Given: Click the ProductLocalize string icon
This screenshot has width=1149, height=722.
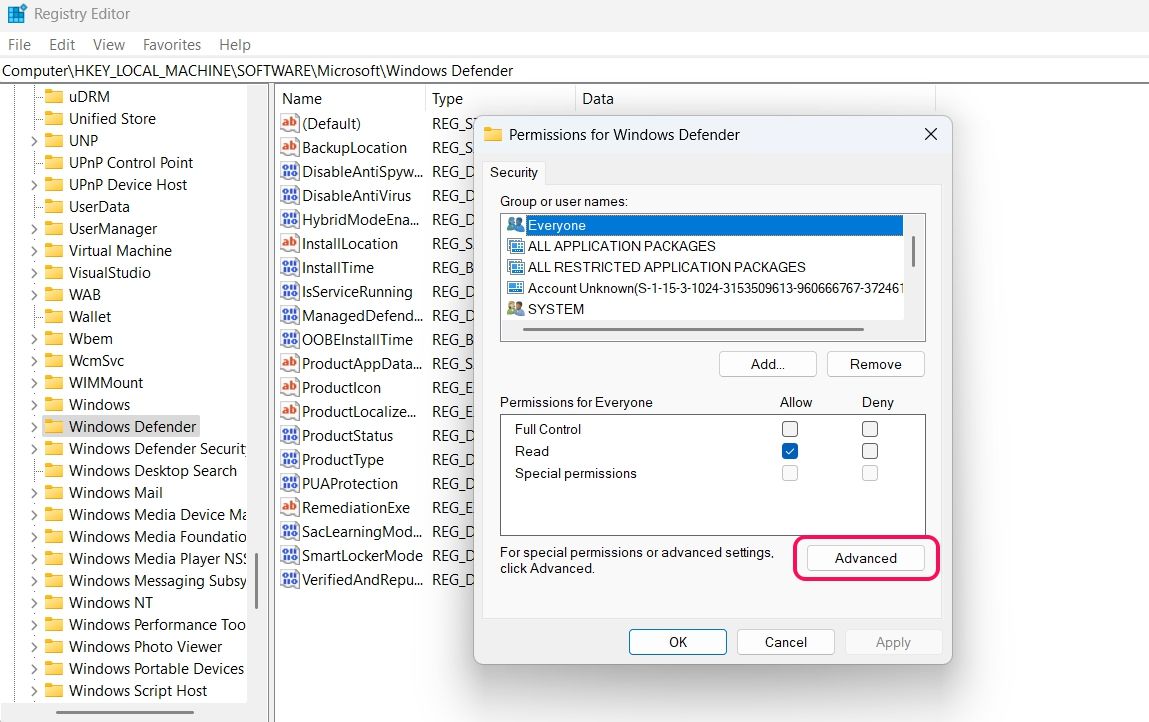Looking at the screenshot, I should coord(289,411).
